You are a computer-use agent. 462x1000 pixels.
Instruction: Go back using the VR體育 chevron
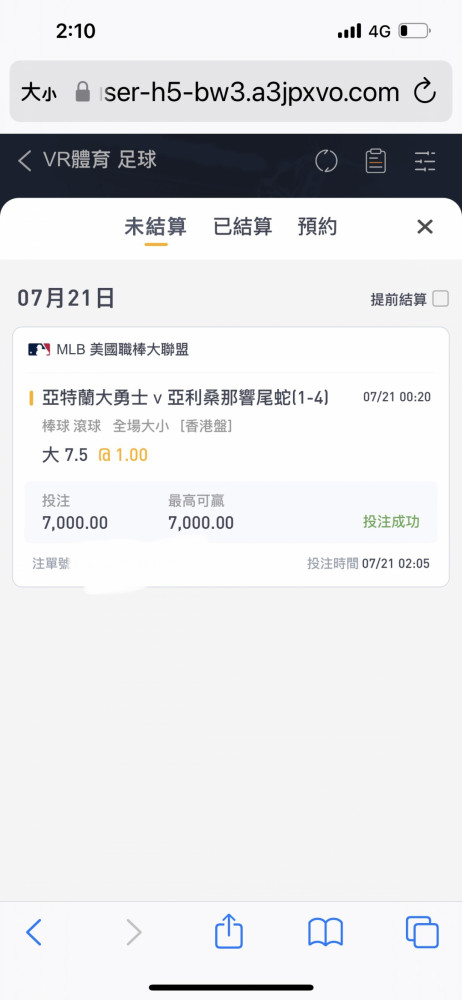pyautogui.click(x=25, y=161)
